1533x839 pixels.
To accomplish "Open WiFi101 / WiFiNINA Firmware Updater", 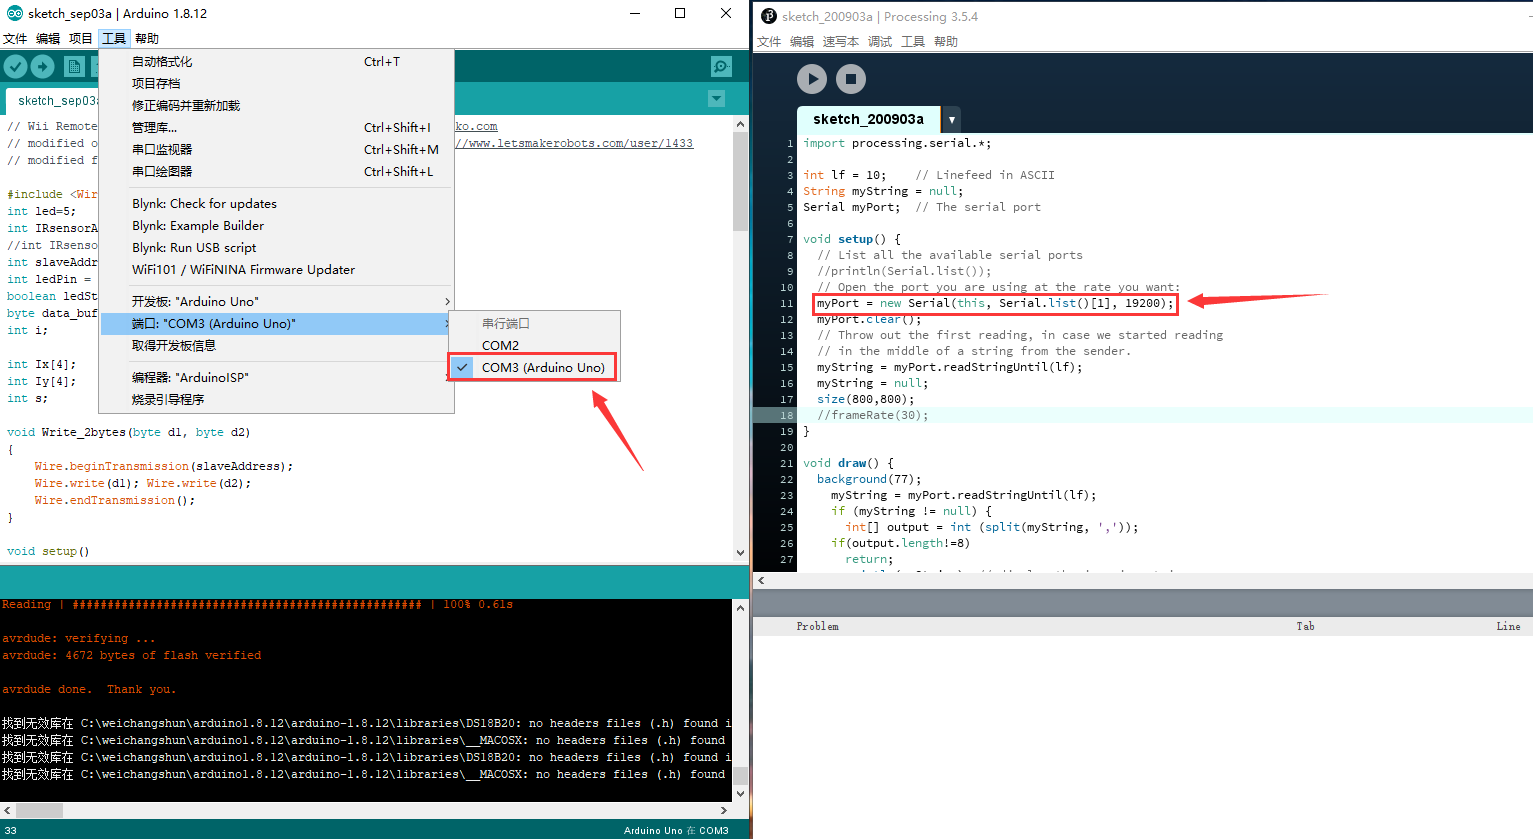I will point(276,269).
